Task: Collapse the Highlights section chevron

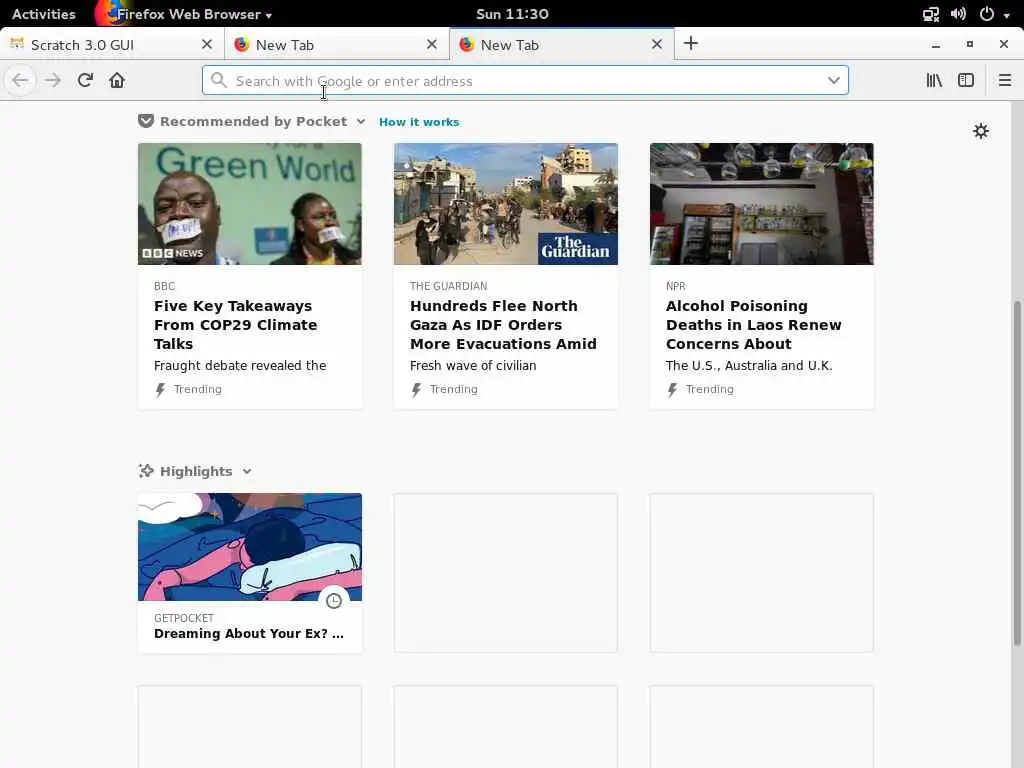Action: click(247, 472)
